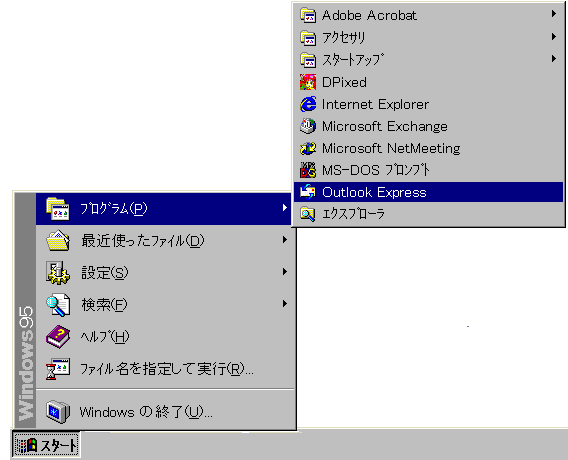The image size is (568, 460).
Task: Open the スタートアップ menu entry
Action: tap(428, 60)
